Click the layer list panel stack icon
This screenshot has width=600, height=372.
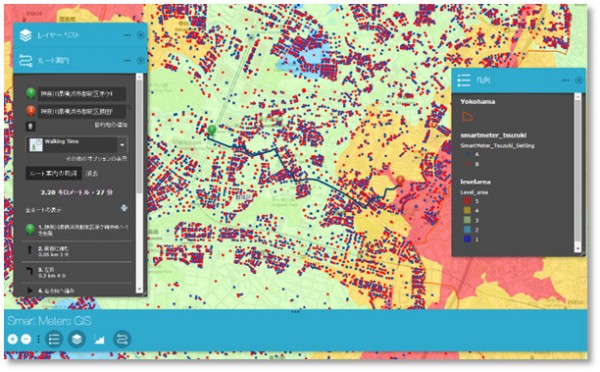[26, 36]
